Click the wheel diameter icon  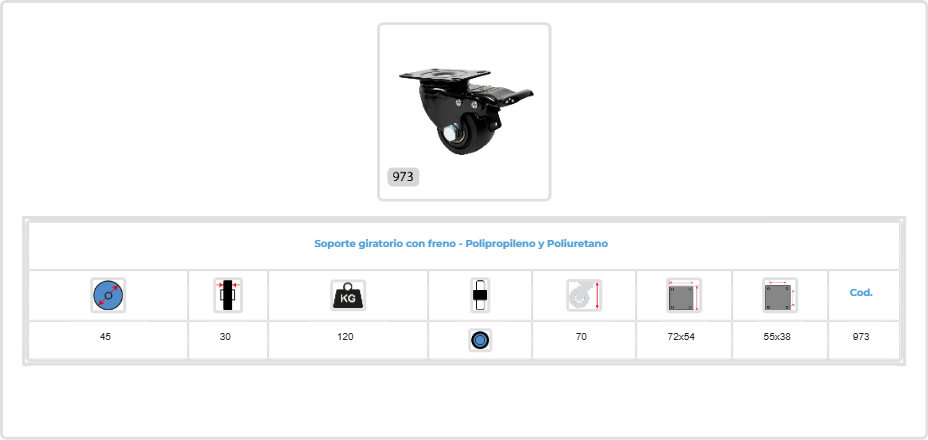point(108,295)
